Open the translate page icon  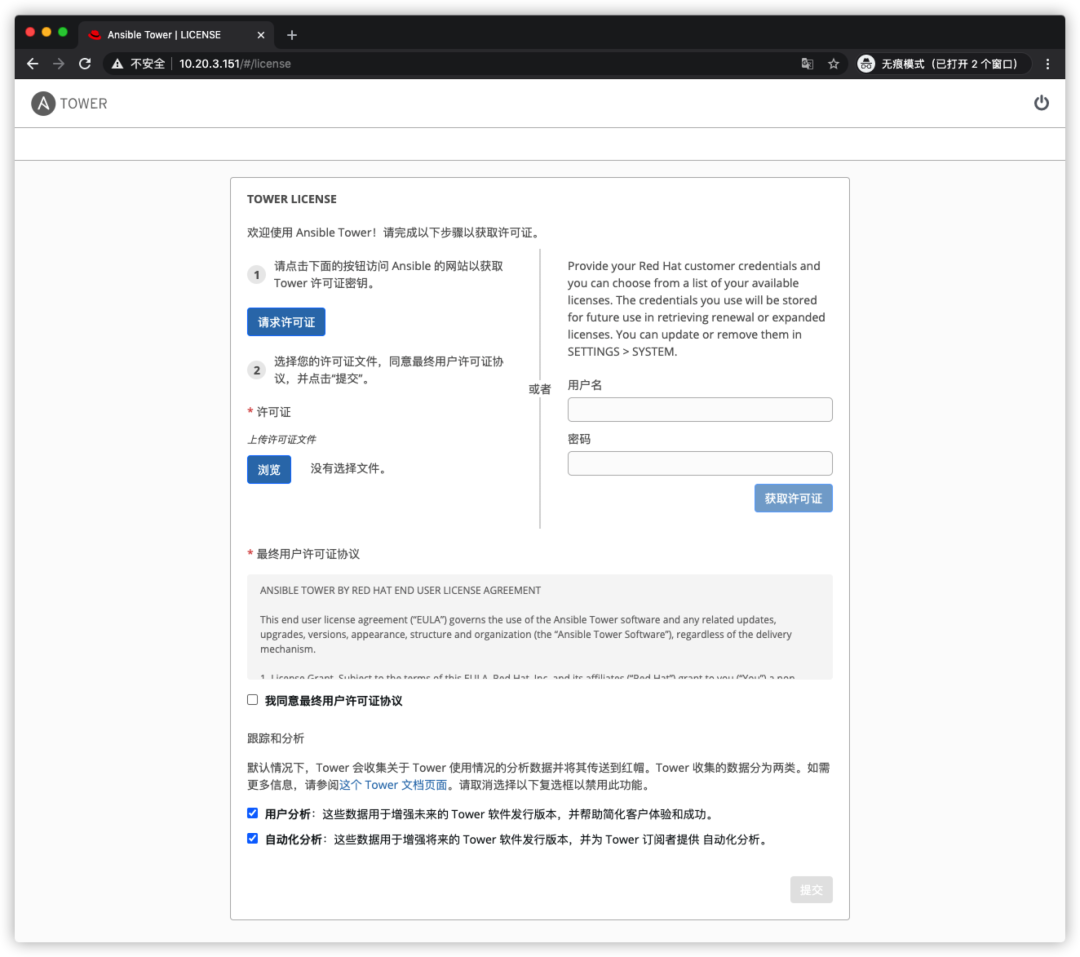tap(807, 62)
